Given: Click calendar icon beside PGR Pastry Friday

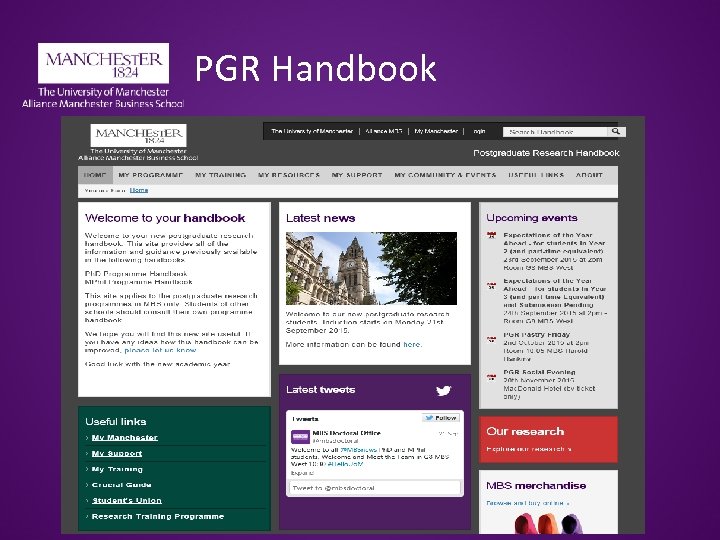Looking at the screenshot, I should pos(491,339).
